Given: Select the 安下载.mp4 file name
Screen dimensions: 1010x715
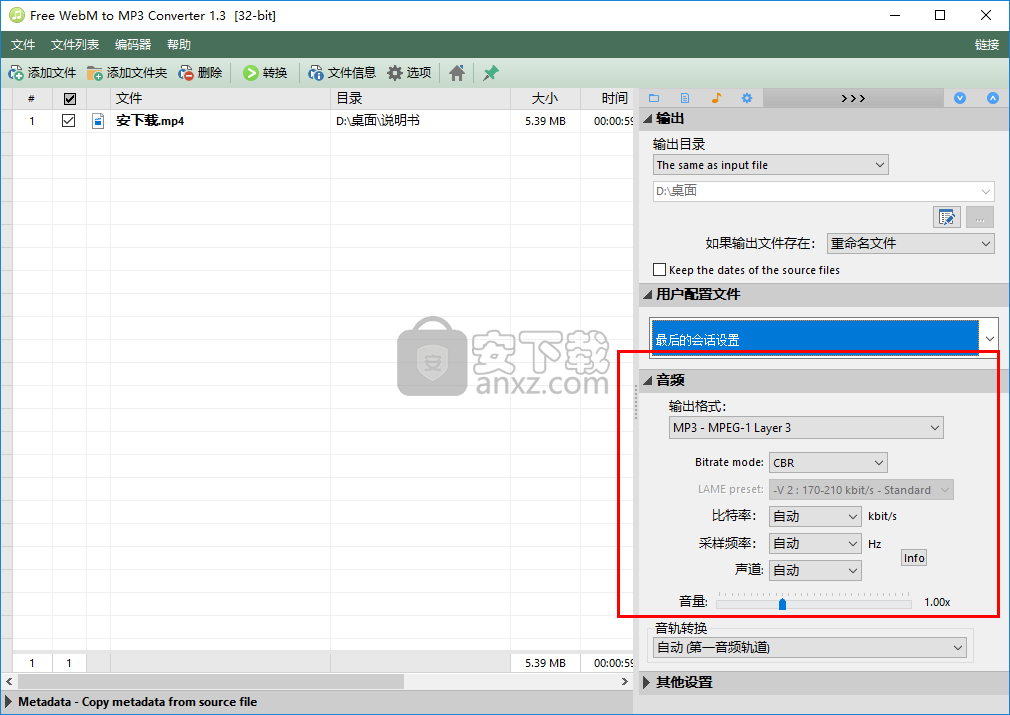Looking at the screenshot, I should [x=150, y=120].
